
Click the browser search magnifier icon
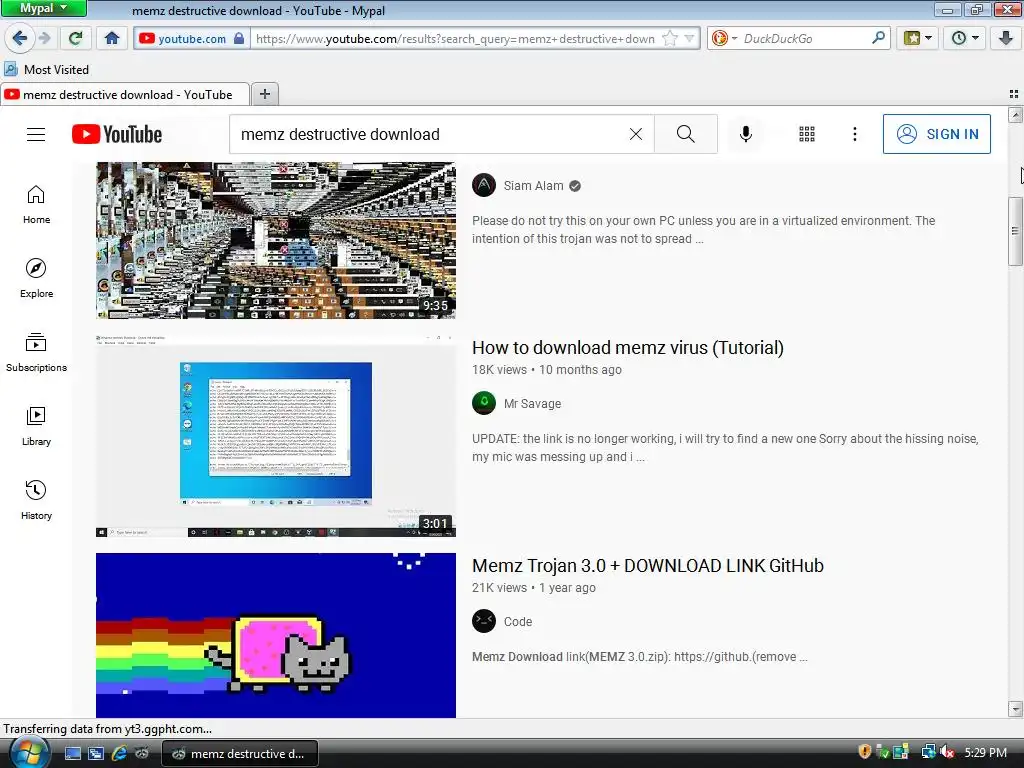878,38
